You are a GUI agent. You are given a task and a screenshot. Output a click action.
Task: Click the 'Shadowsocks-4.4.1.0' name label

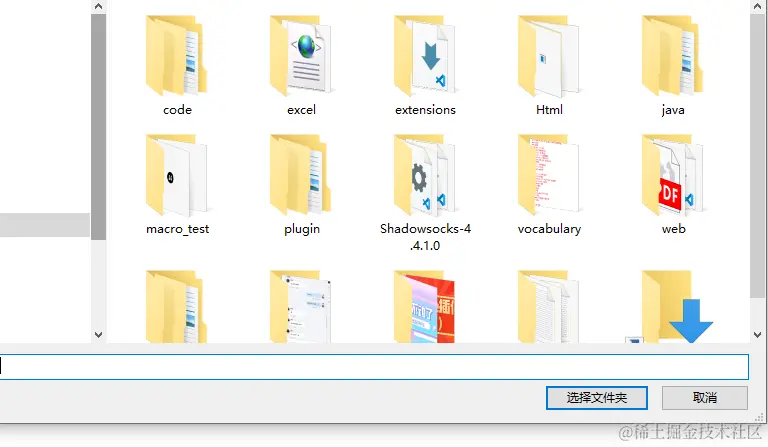tap(425, 237)
